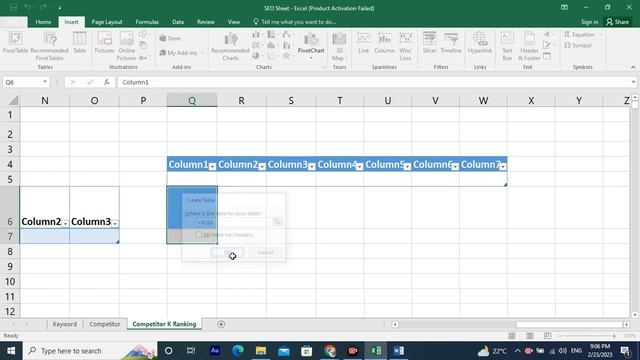Open the Page Layout tab
This screenshot has height=360, width=640.
click(x=107, y=22)
